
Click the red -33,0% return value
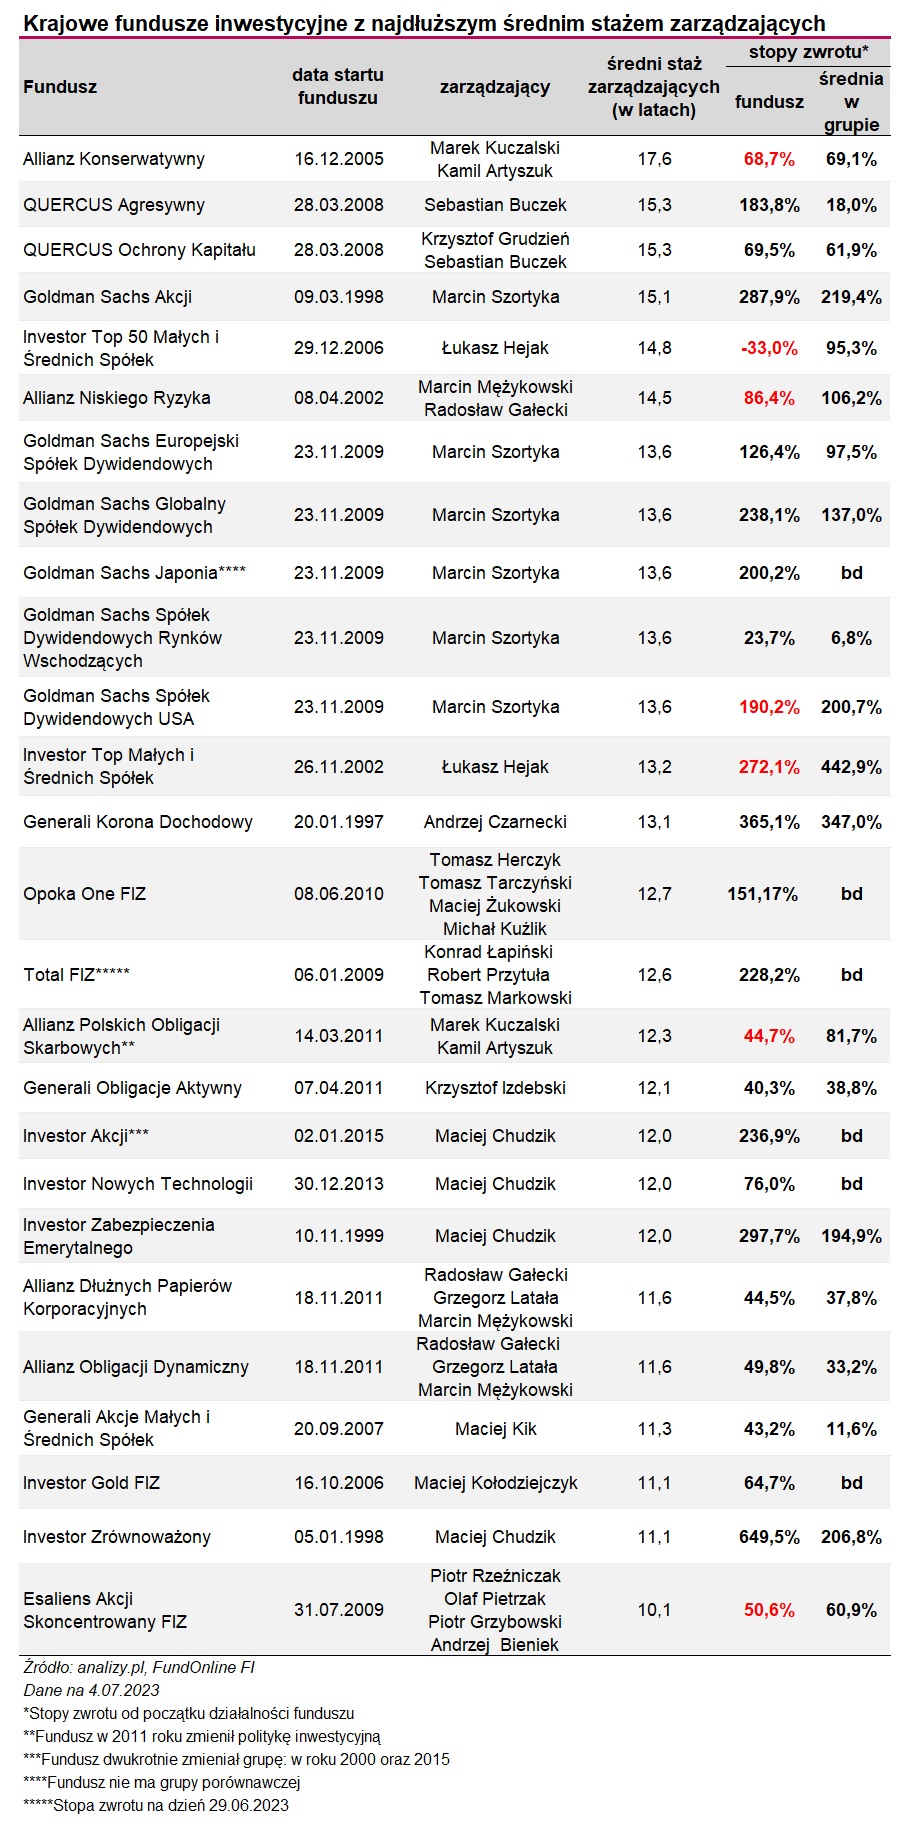tap(769, 348)
